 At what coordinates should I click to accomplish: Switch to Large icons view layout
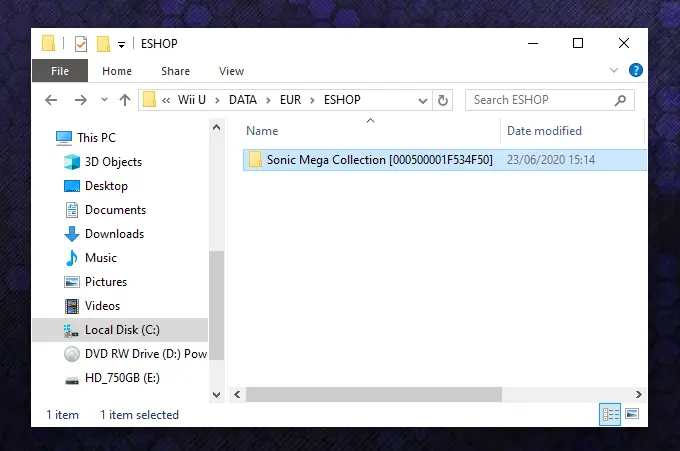click(632, 414)
